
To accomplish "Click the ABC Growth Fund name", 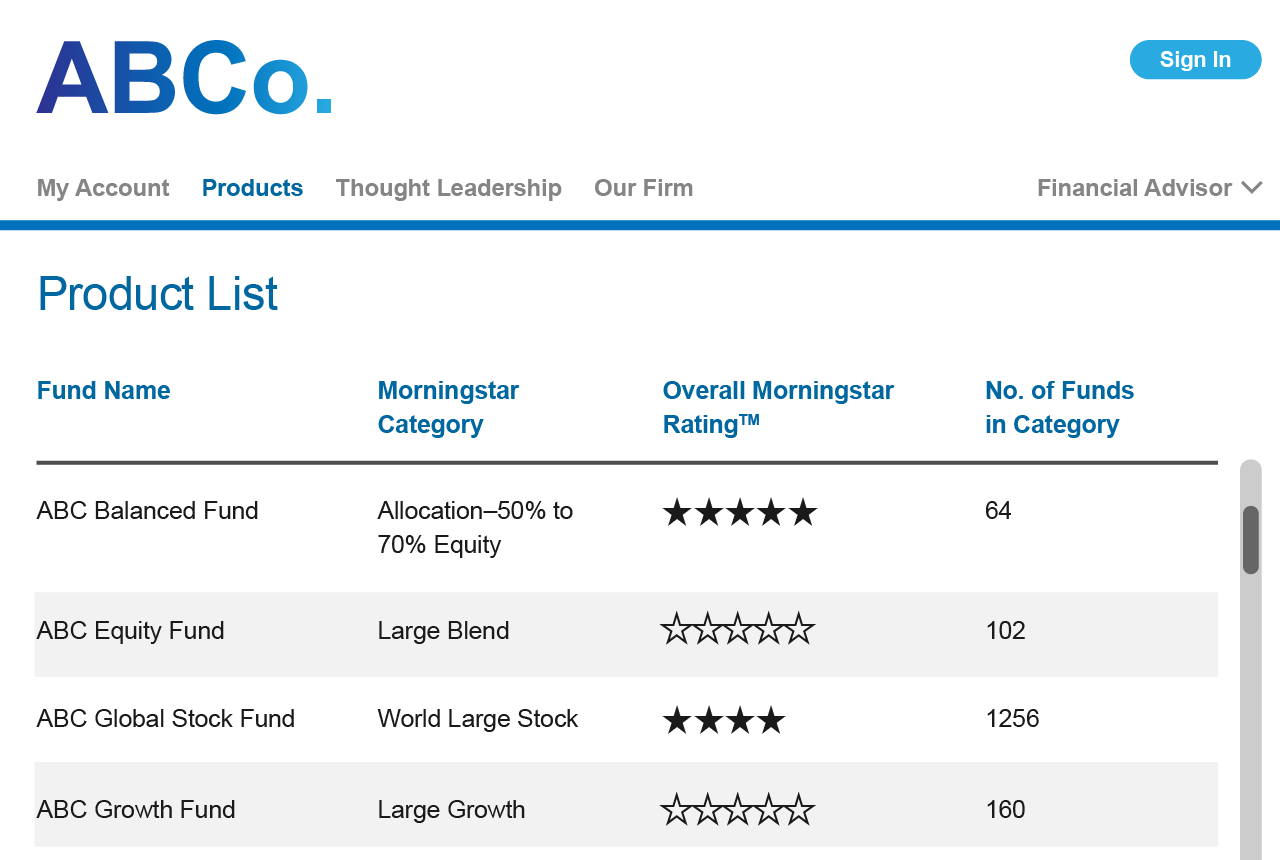I will (136, 810).
